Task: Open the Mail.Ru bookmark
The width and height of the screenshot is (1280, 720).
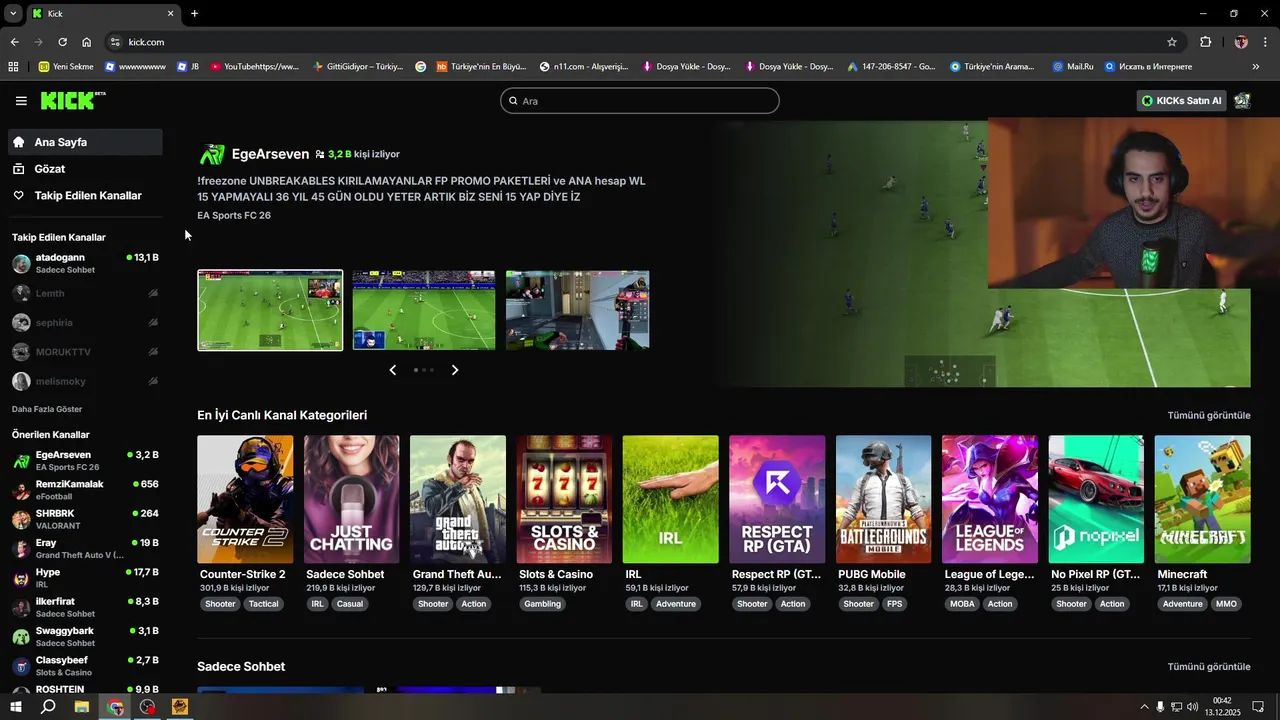Action: pyautogui.click(x=1072, y=67)
